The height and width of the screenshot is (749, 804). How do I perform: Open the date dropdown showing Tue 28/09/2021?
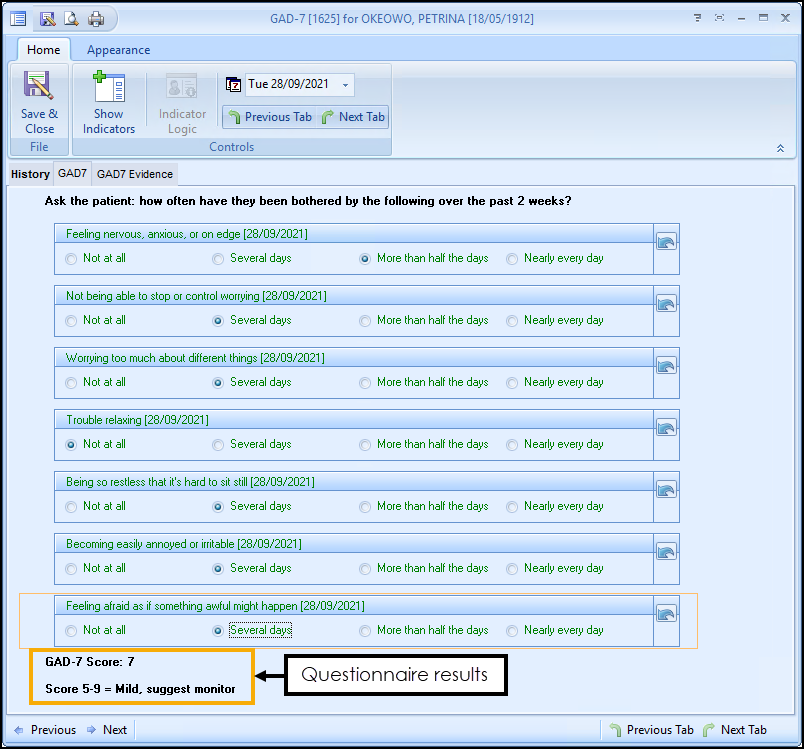click(x=345, y=85)
